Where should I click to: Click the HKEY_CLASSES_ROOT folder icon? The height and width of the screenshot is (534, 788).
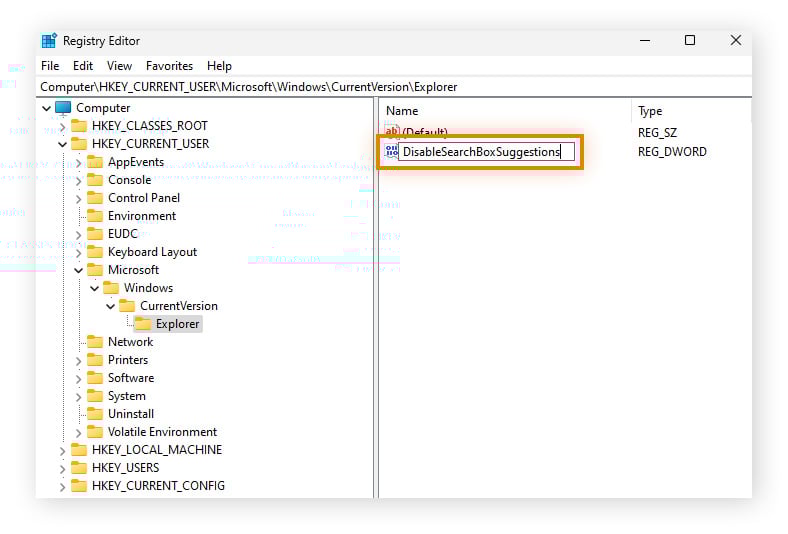click(79, 125)
